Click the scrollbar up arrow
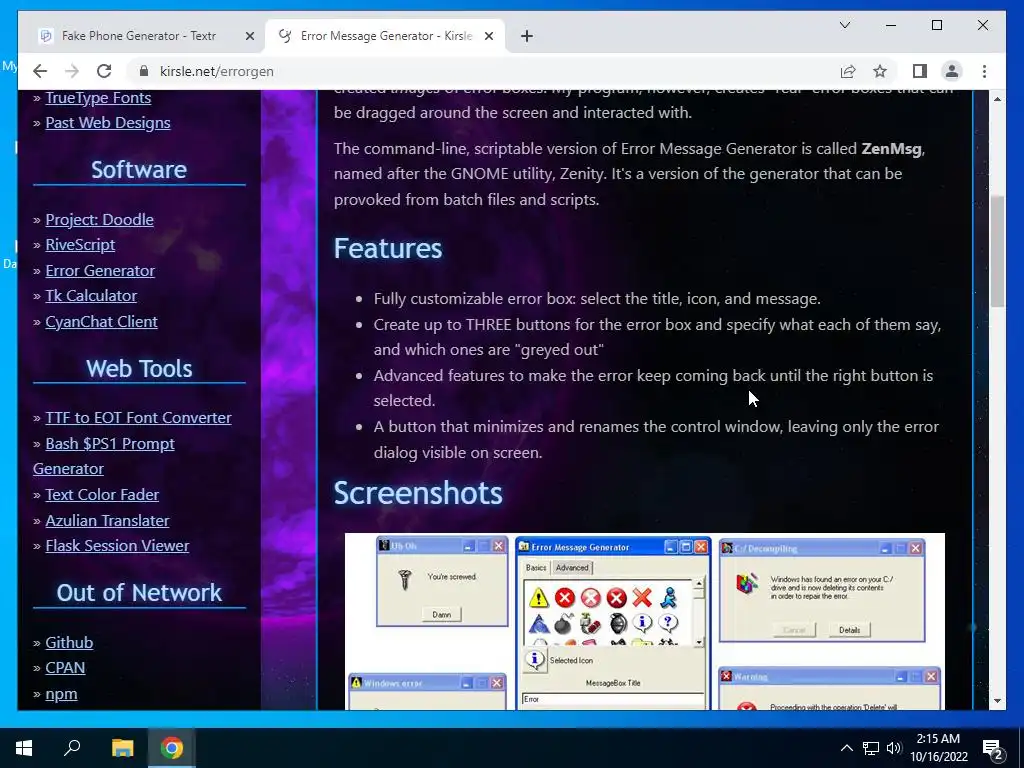 coord(997,99)
